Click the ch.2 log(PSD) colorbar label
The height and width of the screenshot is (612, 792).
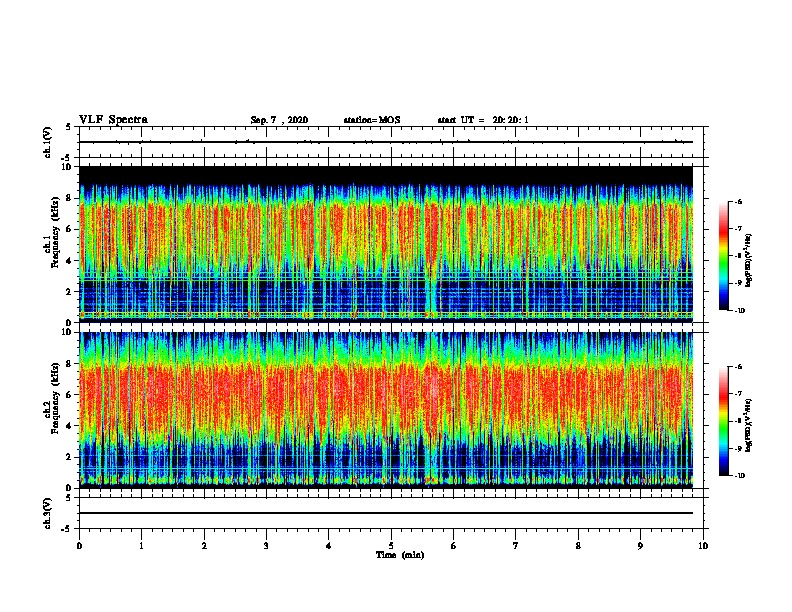click(749, 425)
